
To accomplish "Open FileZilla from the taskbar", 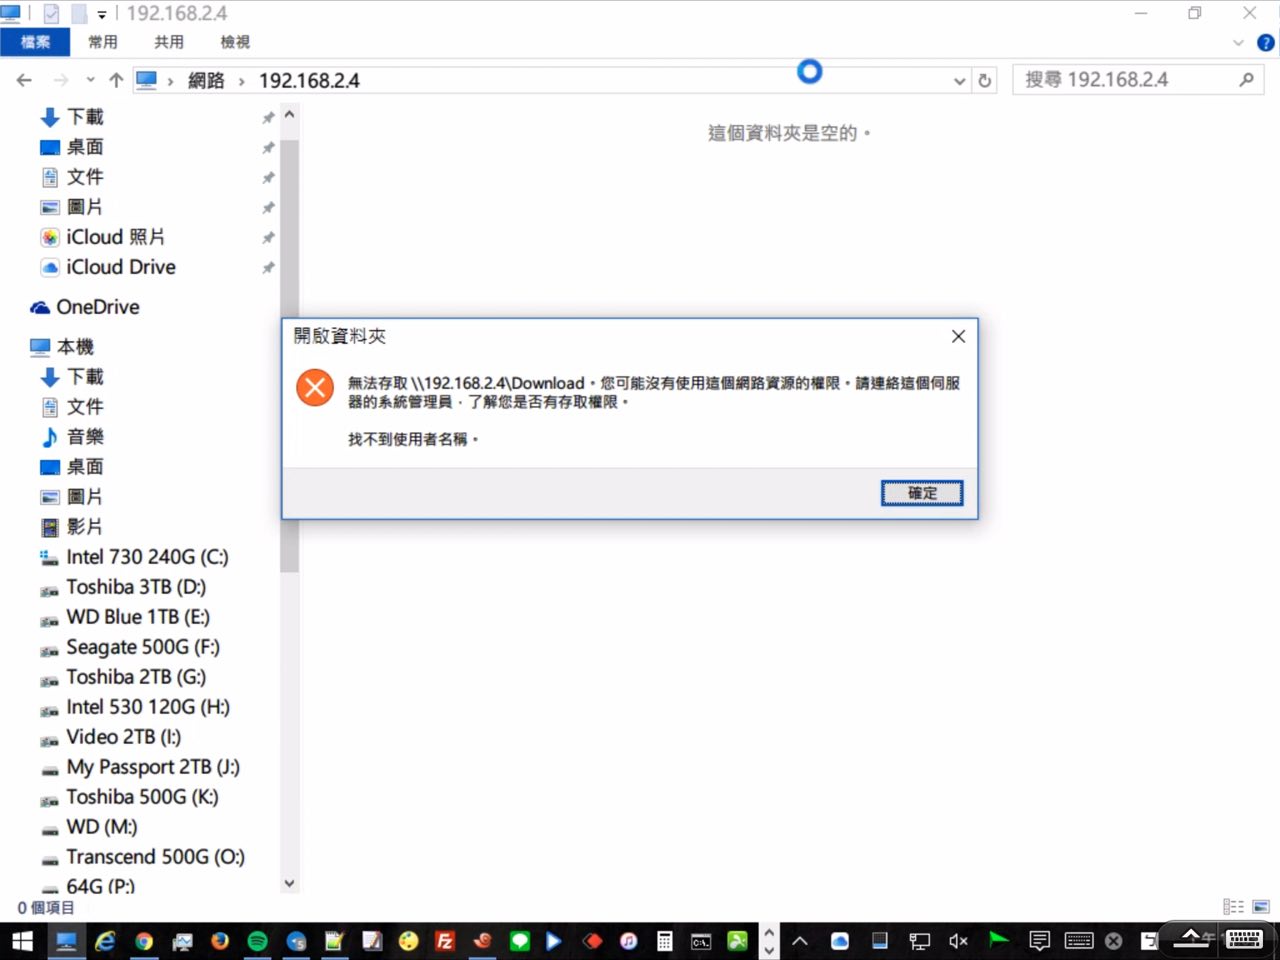I will tap(445, 941).
